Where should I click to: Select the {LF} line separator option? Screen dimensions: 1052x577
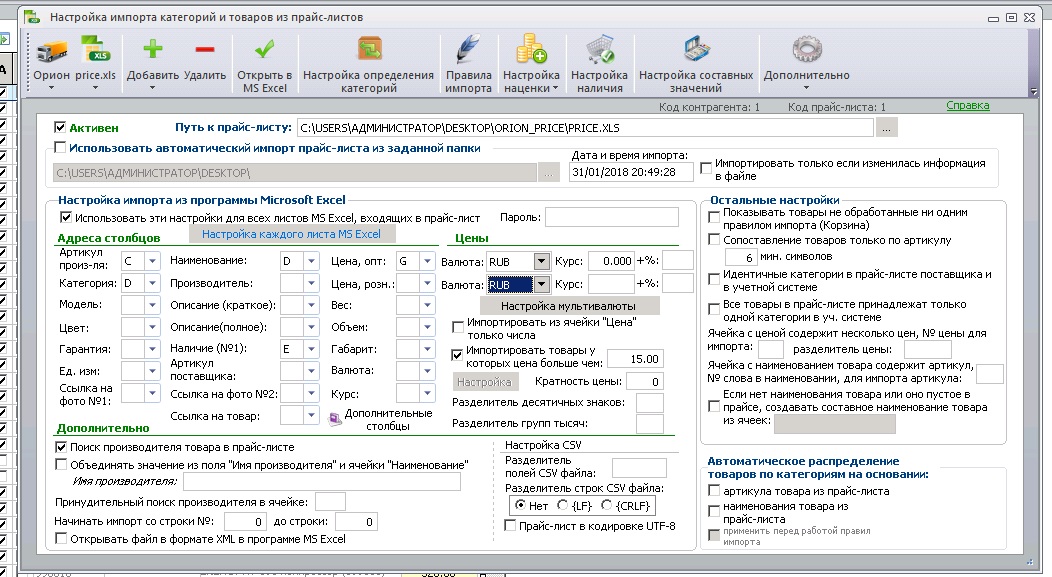pos(562,505)
